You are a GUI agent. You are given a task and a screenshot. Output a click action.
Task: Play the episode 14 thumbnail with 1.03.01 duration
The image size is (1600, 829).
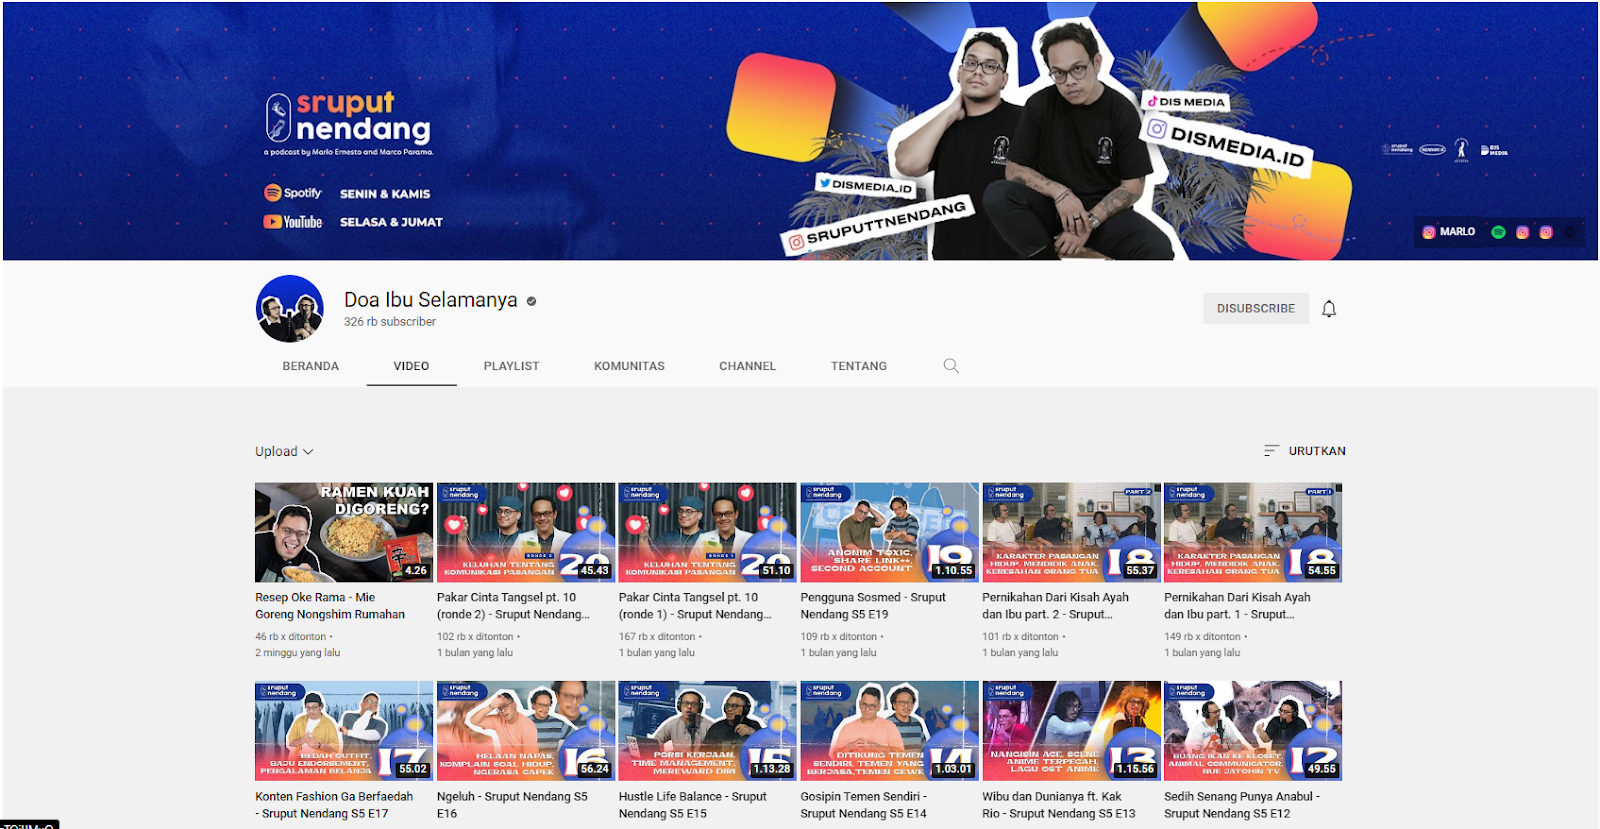[x=889, y=731]
